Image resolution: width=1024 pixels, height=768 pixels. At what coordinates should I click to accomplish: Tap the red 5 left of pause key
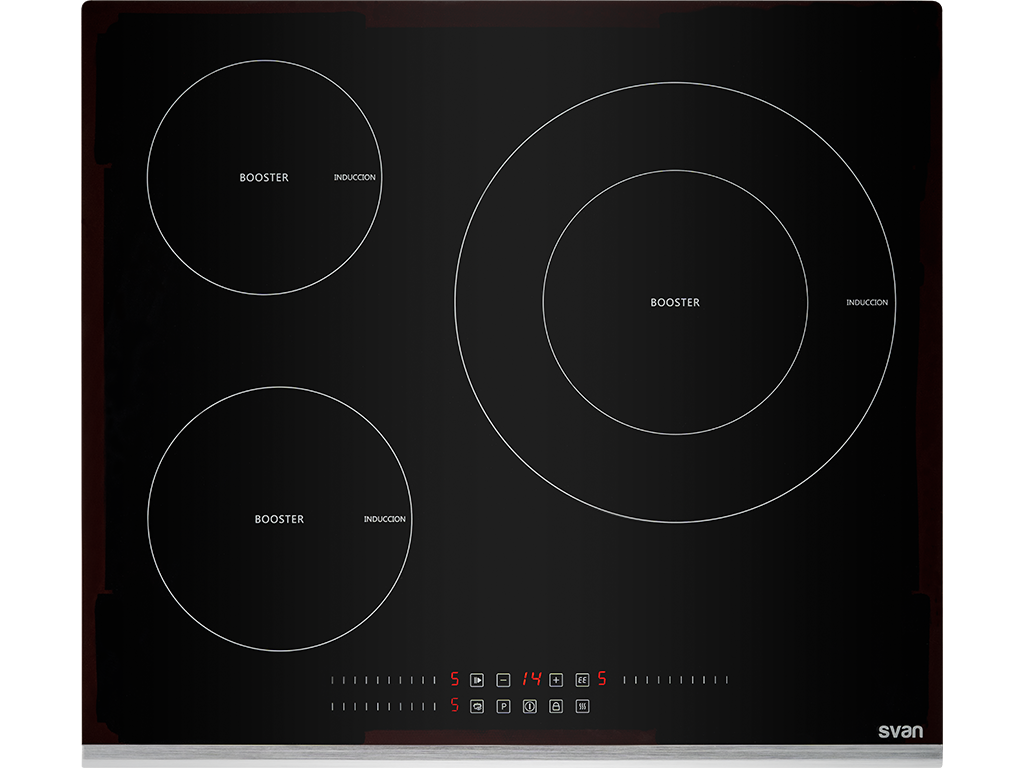tap(455, 679)
